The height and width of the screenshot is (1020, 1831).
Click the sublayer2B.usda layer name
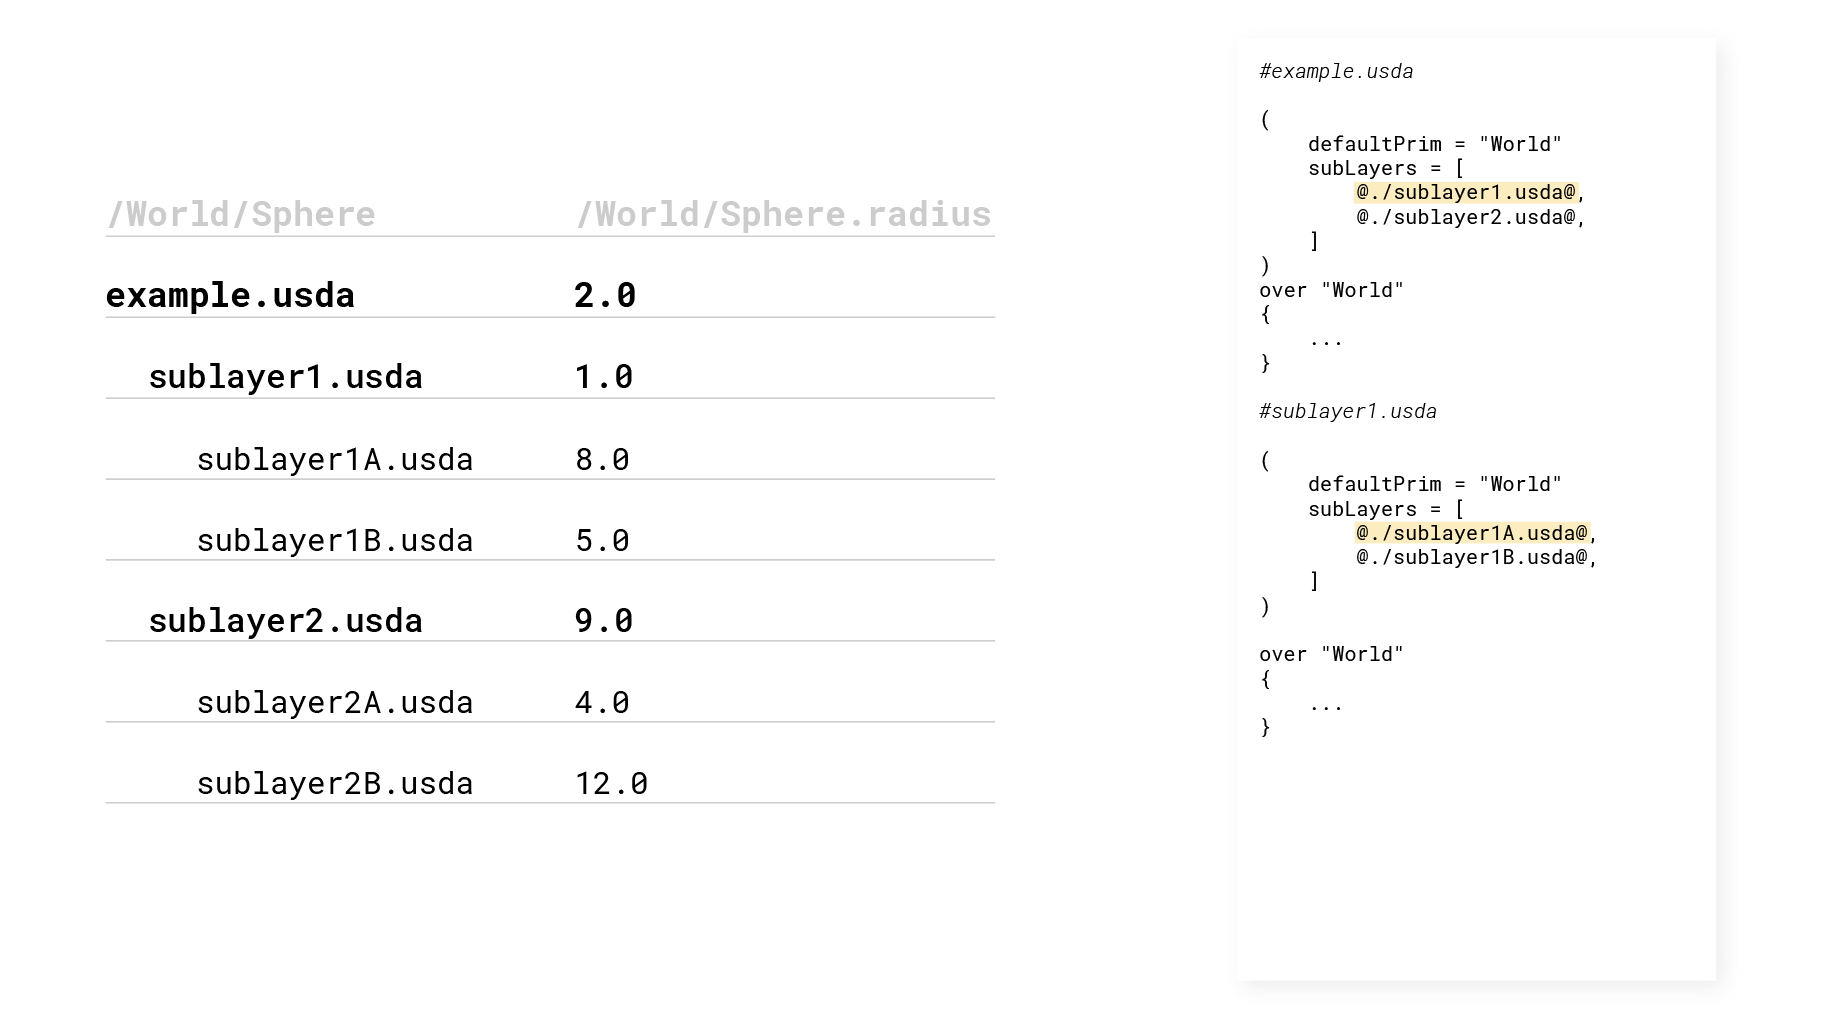334,783
